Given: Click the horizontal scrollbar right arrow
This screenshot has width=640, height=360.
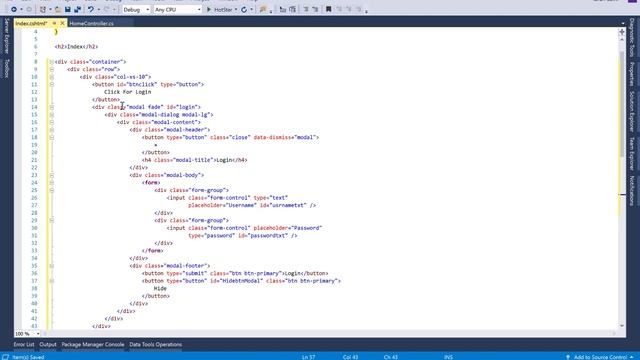Looking at the screenshot, I should tap(614, 334).
